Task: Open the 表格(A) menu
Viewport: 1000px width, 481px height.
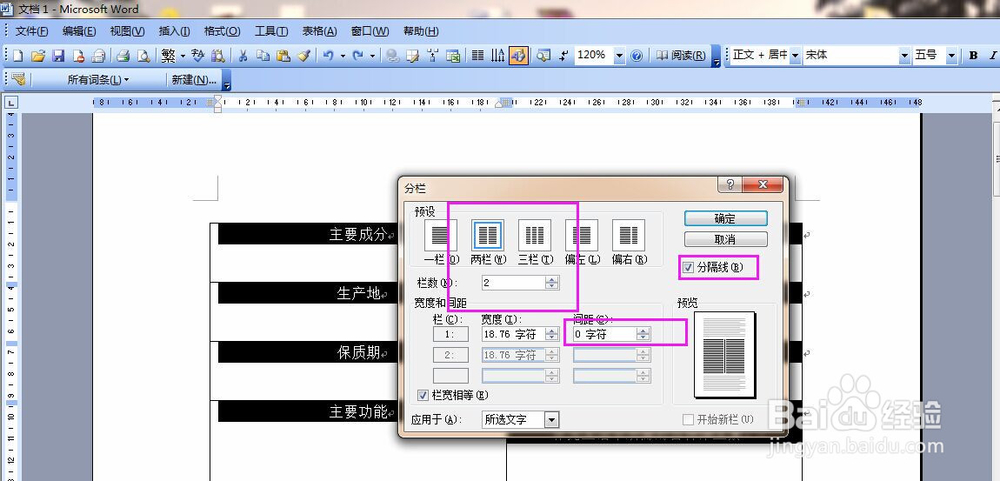Action: pyautogui.click(x=320, y=31)
